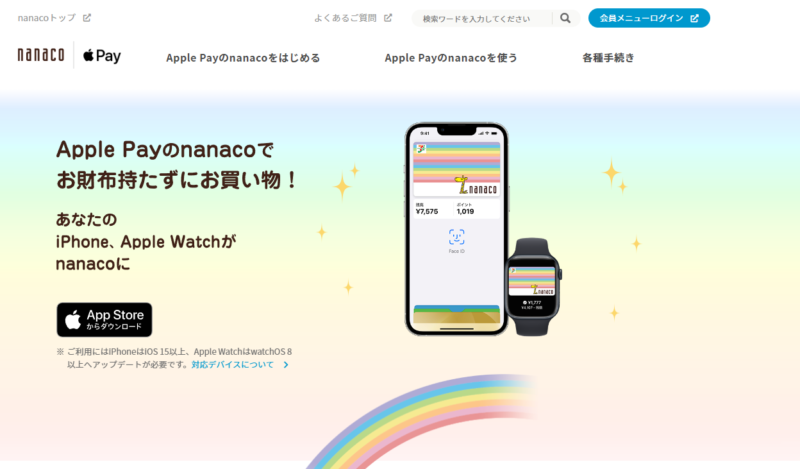Click external link icon next to よくあるご質問
This screenshot has height=469, width=800.
tap(388, 18)
